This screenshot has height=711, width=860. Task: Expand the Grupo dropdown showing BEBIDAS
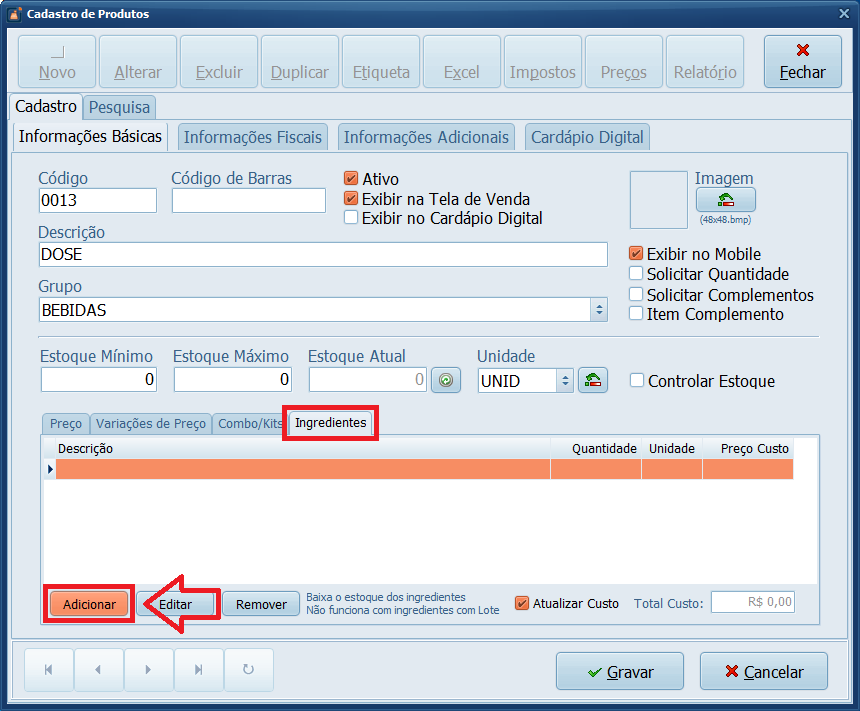(x=599, y=310)
